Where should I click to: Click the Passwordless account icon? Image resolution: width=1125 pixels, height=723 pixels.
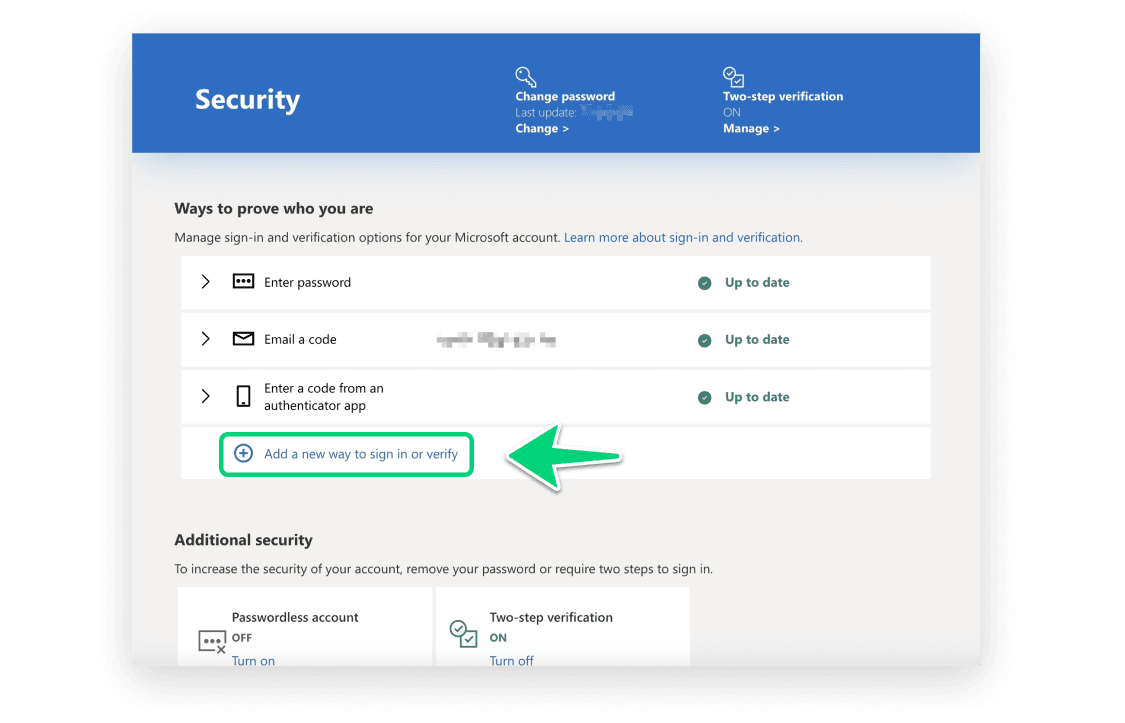click(x=212, y=641)
